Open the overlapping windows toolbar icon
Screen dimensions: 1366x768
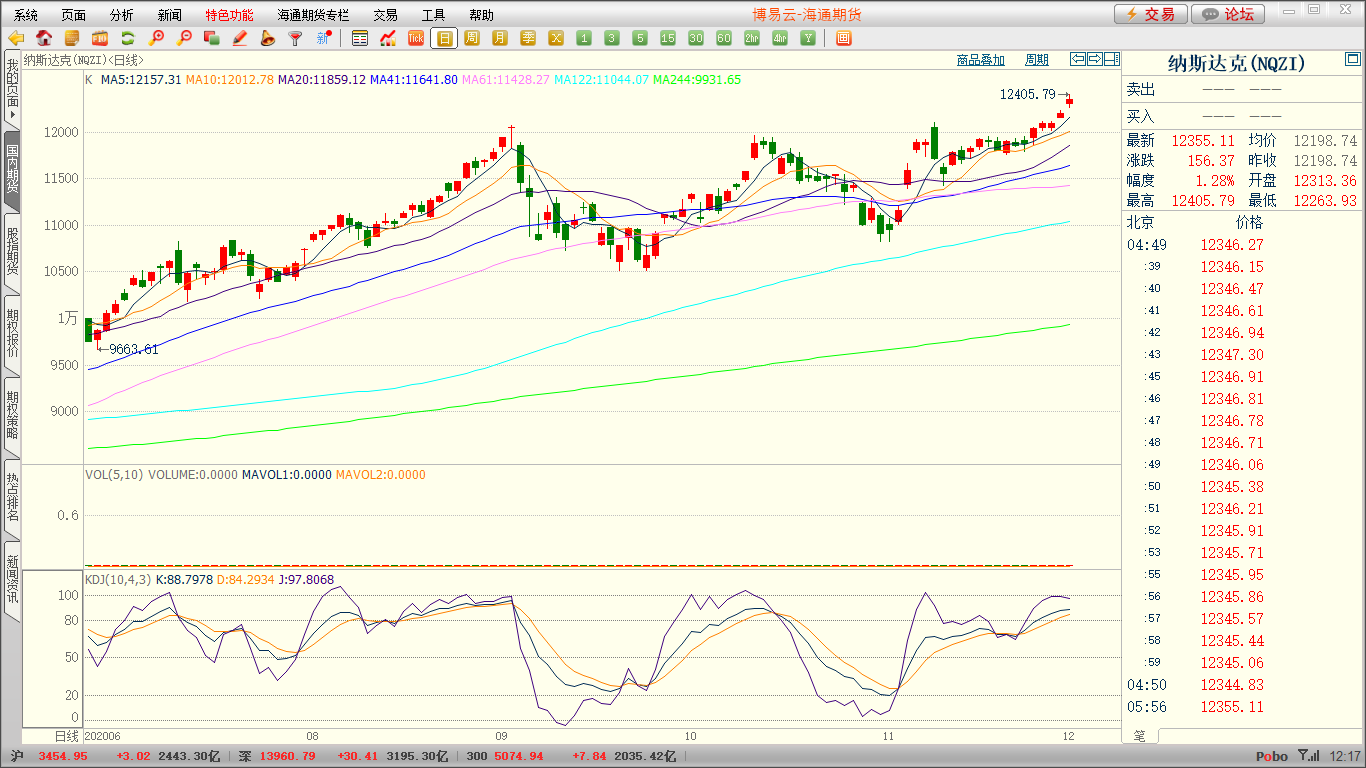point(212,38)
